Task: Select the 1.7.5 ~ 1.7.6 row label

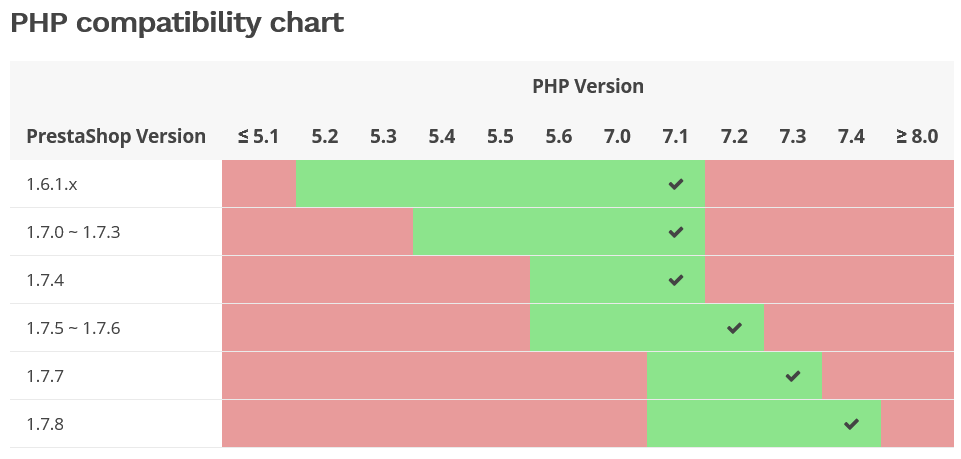Action: 73,328
